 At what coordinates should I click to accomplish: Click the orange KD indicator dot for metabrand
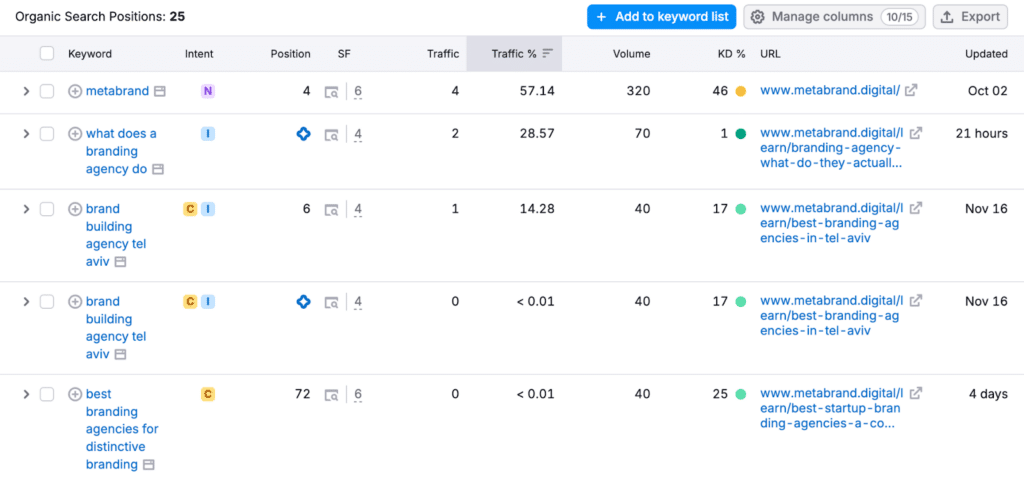[740, 91]
